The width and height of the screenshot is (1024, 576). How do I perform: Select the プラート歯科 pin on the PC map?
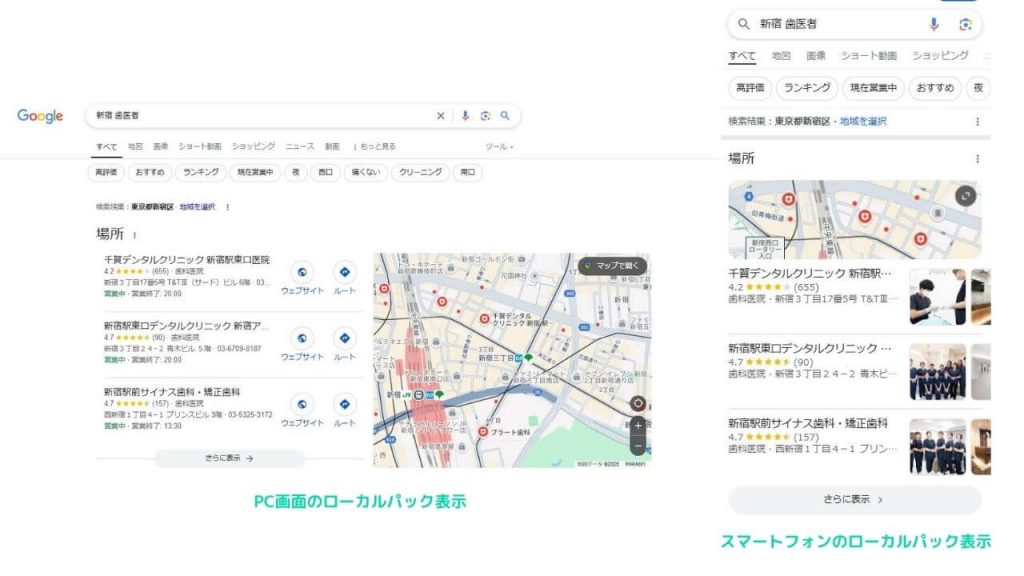click(483, 432)
